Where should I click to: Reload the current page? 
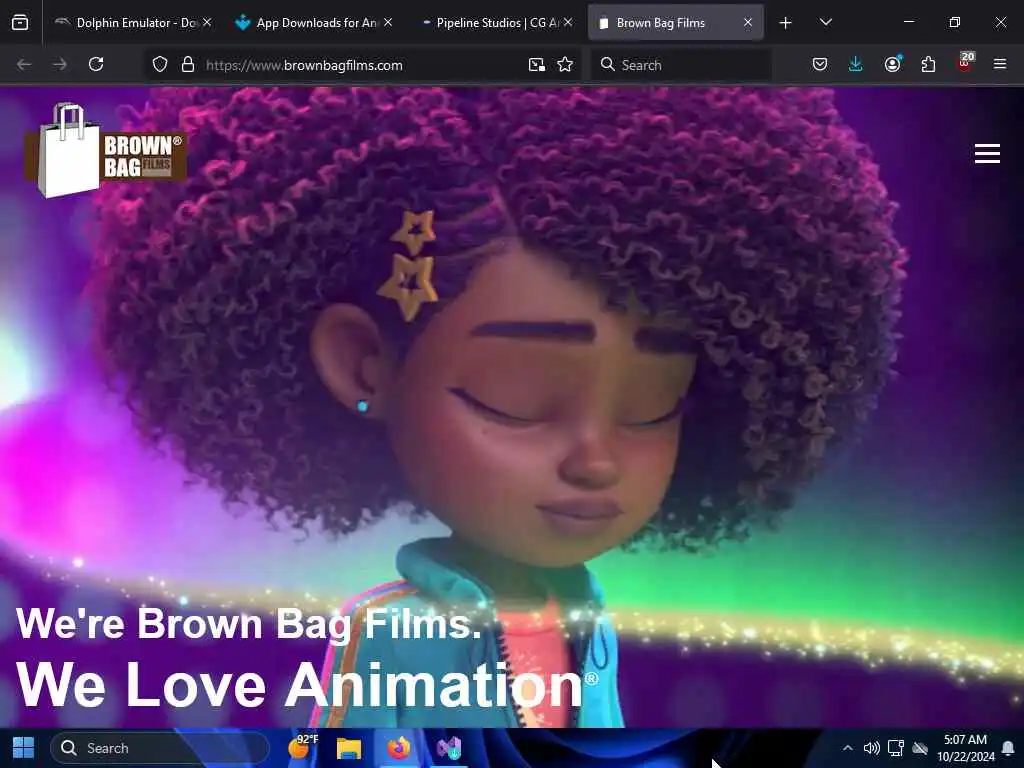click(96, 65)
